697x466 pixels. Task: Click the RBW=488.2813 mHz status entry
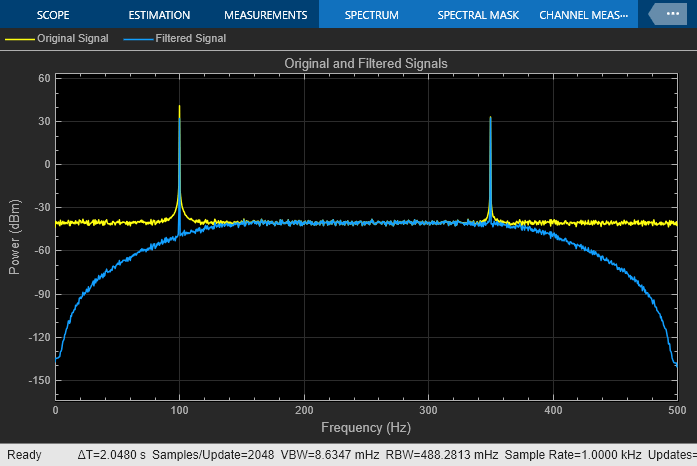[x=442, y=455]
